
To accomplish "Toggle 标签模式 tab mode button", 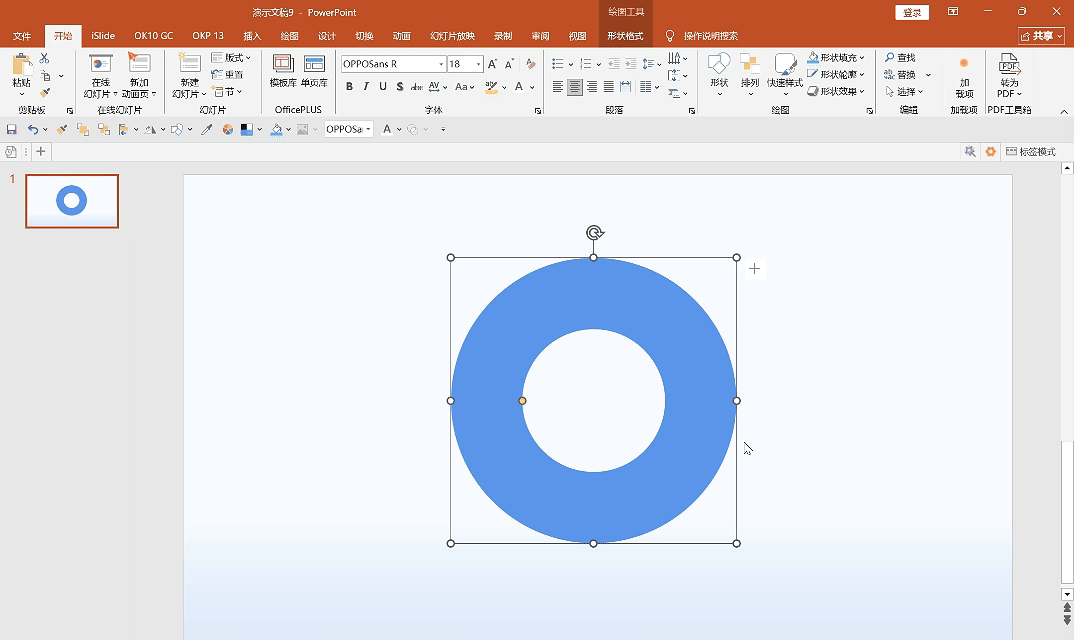I will 1031,151.
